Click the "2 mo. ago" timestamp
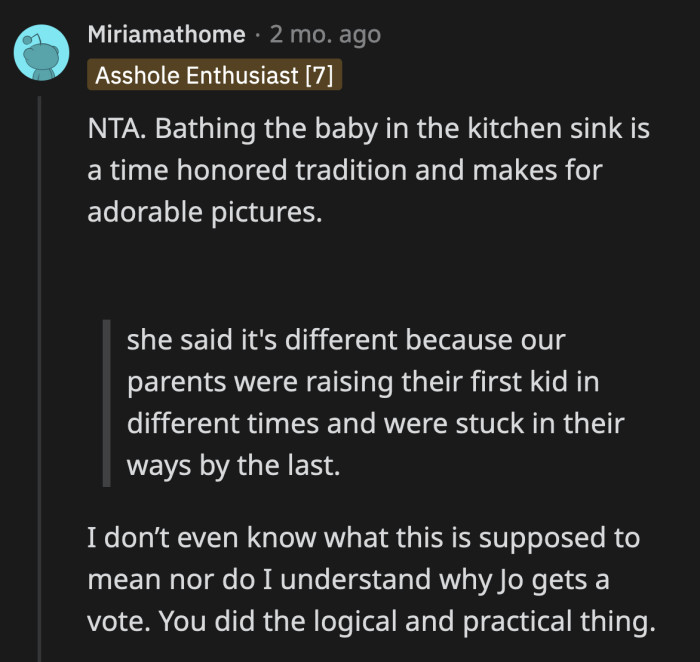700x662 pixels. pos(325,35)
